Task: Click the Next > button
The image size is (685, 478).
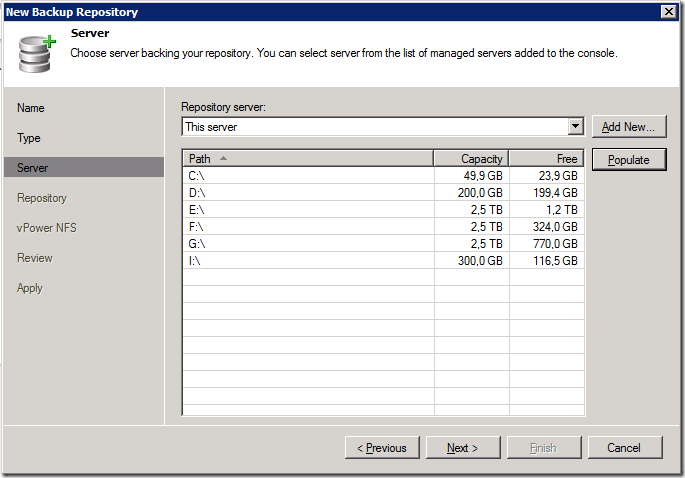Action: click(x=462, y=448)
